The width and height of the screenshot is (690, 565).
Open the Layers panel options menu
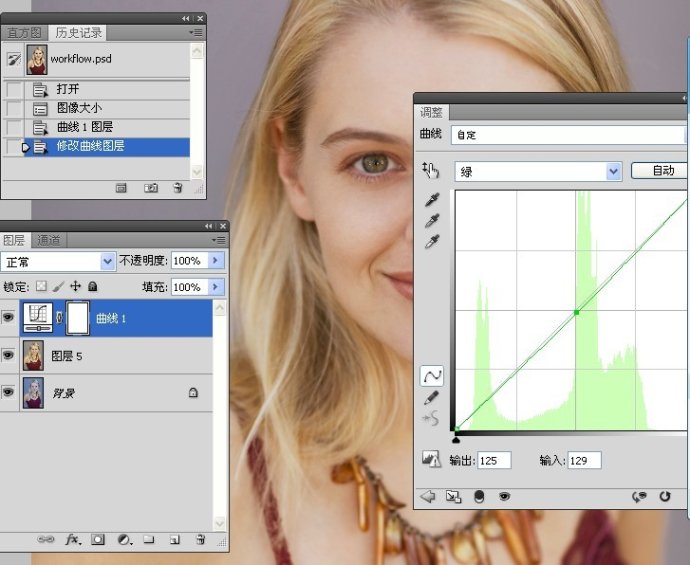(219, 240)
